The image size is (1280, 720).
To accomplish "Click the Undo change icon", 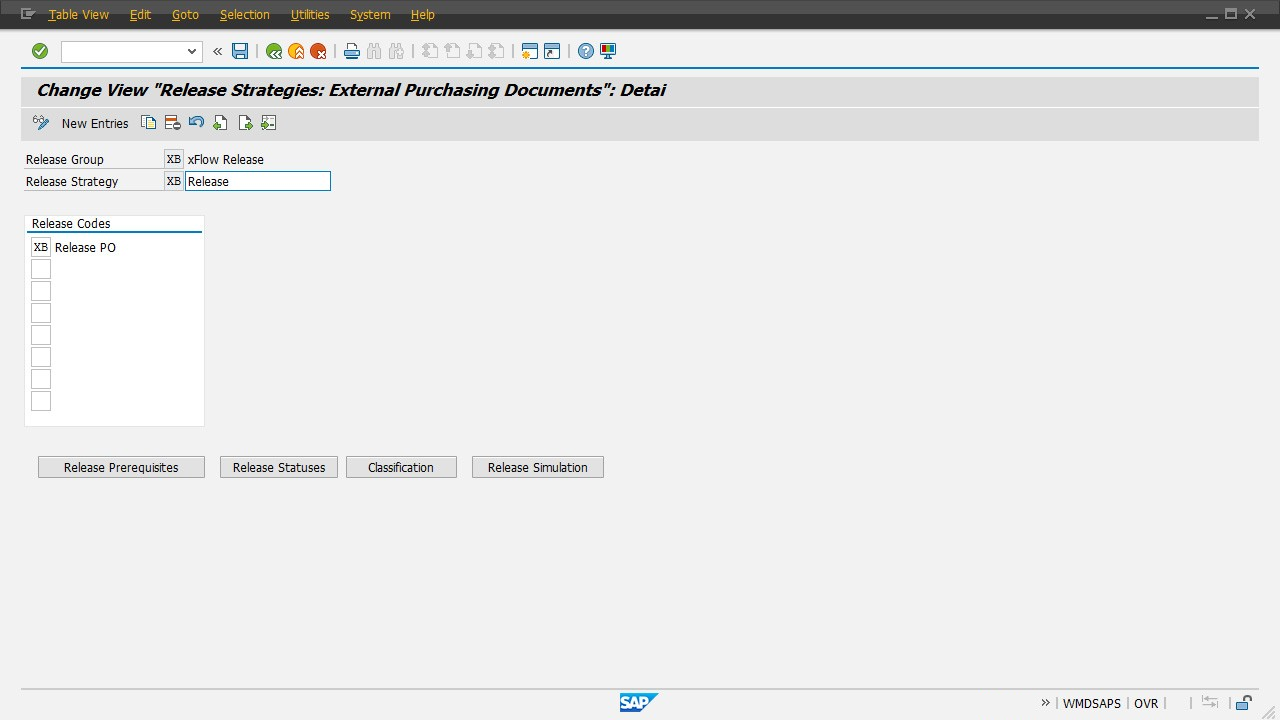I will pos(196,123).
